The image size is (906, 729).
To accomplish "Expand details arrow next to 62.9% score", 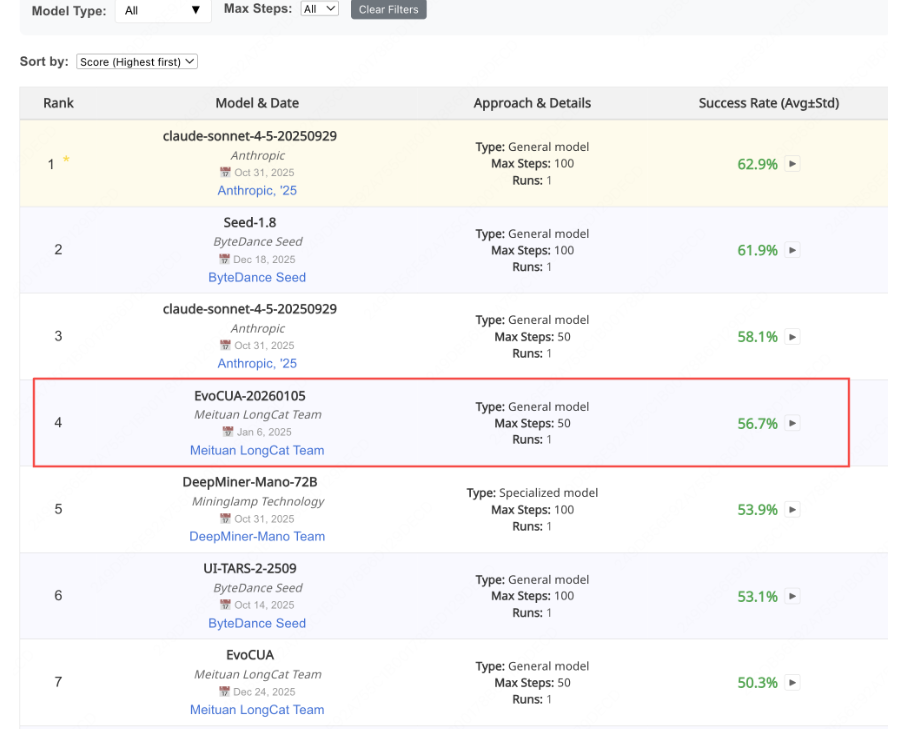I will [793, 164].
